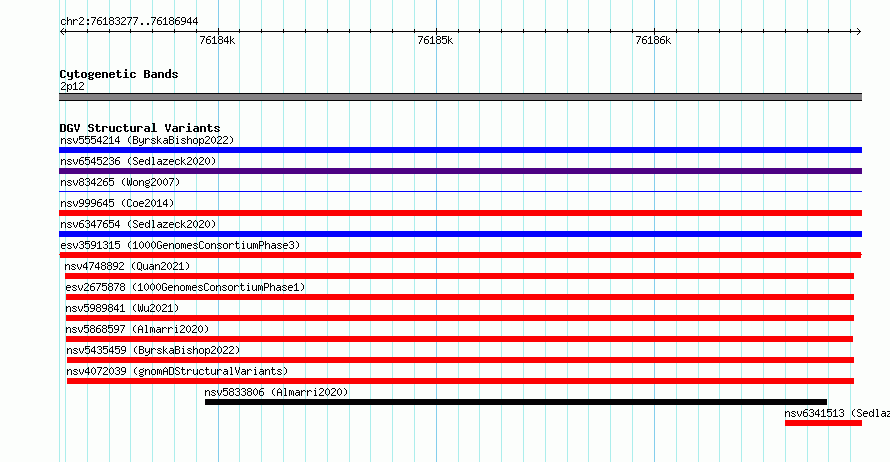
Task: Select the blue nsv5554214 variant bar
Action: point(460,150)
